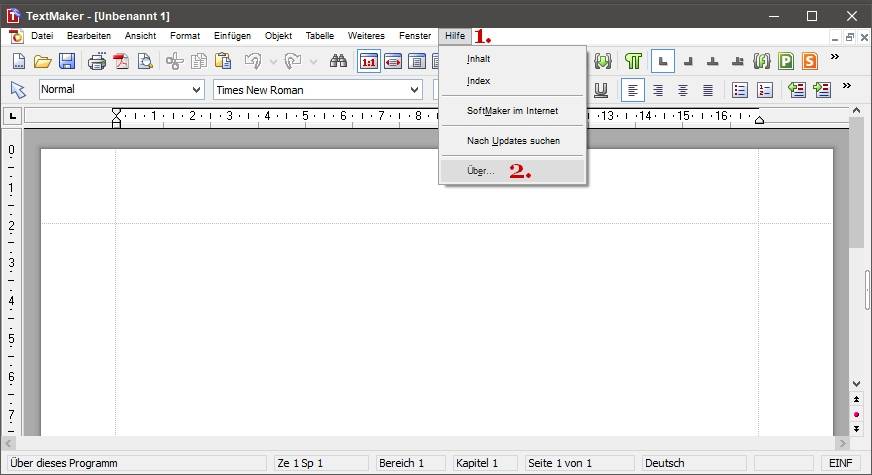Print the document with the printer icon
Image resolution: width=872 pixels, height=475 pixels.
pyautogui.click(x=97, y=61)
